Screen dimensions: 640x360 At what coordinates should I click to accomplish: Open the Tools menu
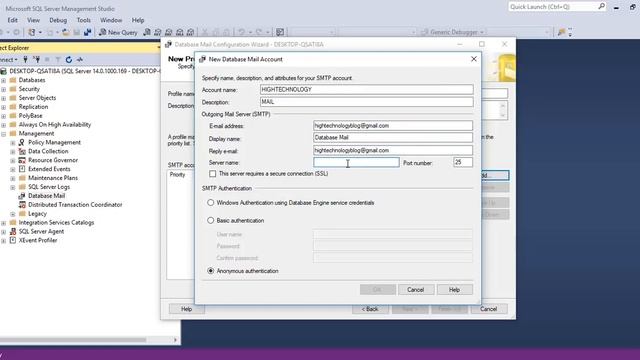[84, 20]
